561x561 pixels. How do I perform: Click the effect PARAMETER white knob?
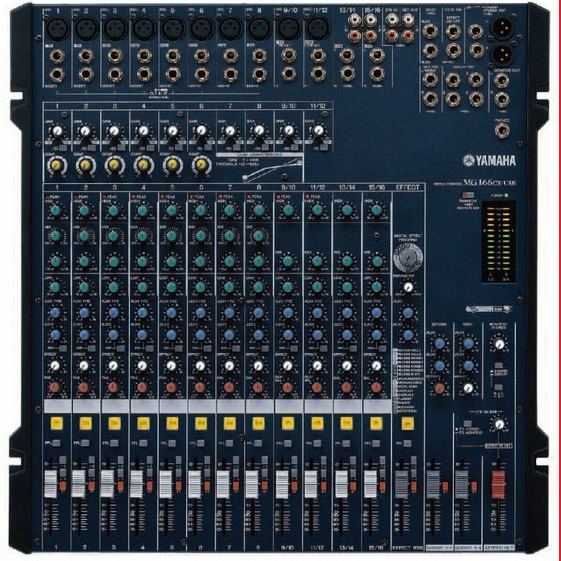408,287
